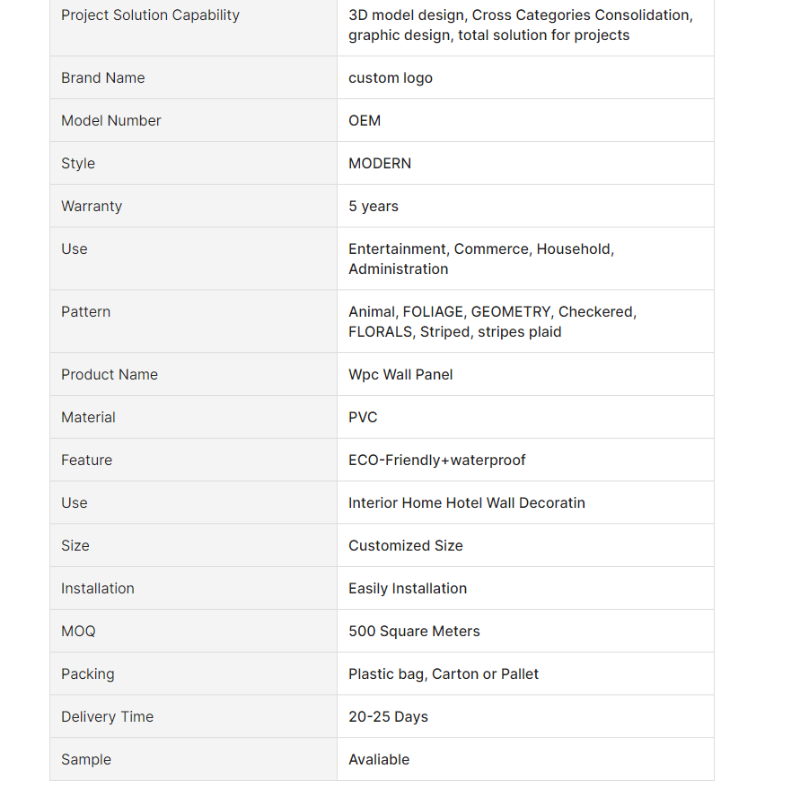
Task: Click the PVC material value
Action: tap(362, 417)
